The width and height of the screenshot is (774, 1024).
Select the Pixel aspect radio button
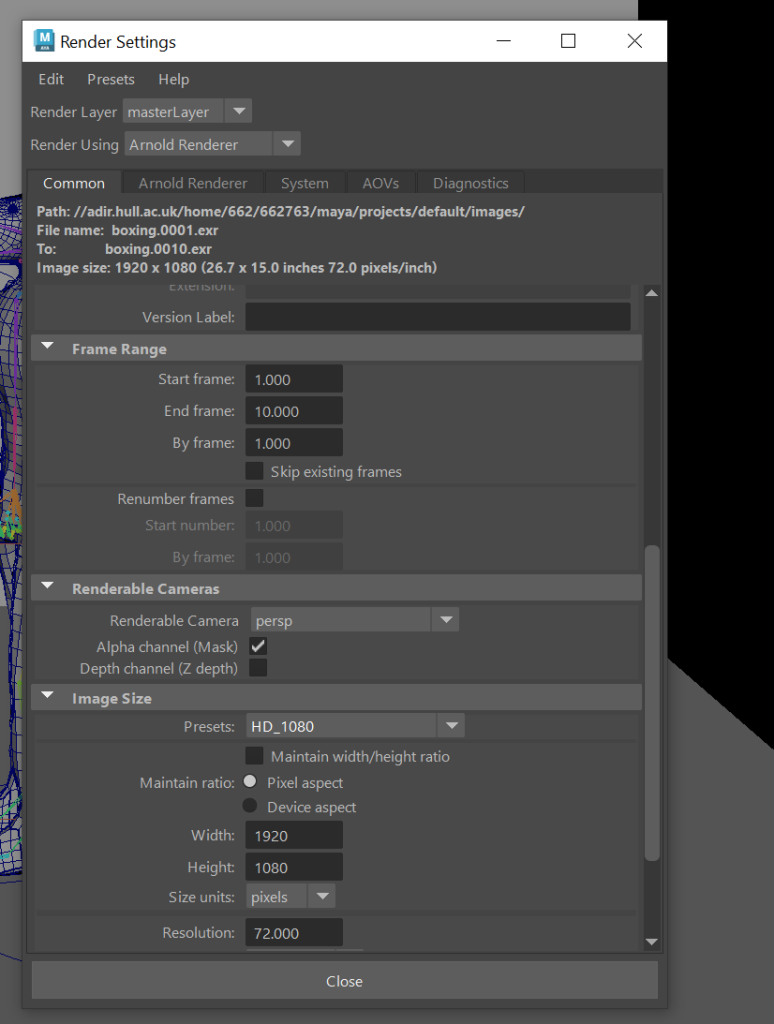coord(250,782)
